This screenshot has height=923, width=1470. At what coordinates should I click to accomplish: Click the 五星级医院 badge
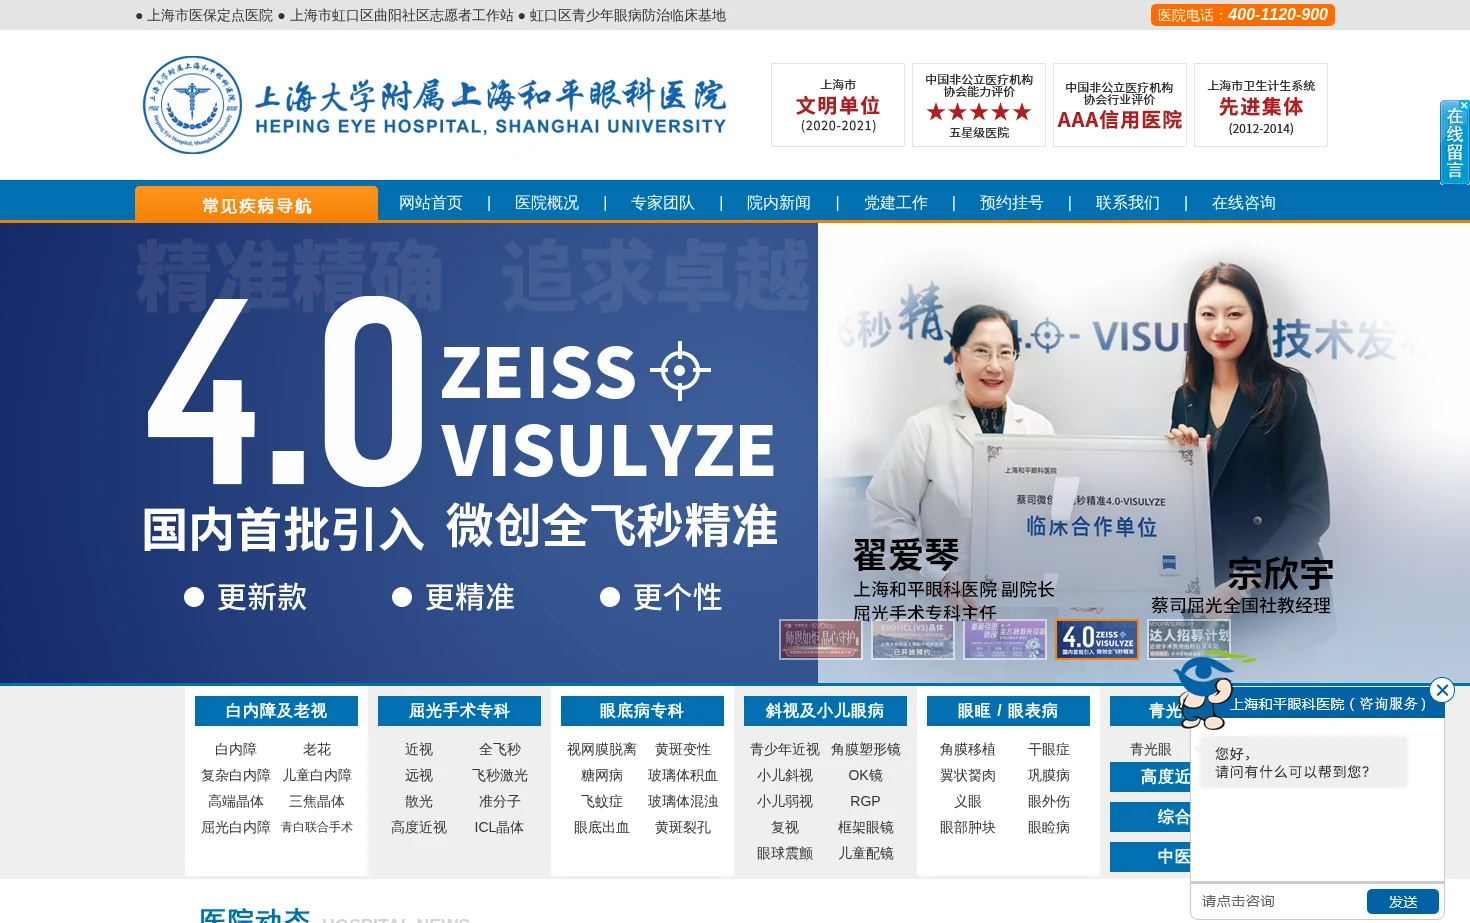979,105
